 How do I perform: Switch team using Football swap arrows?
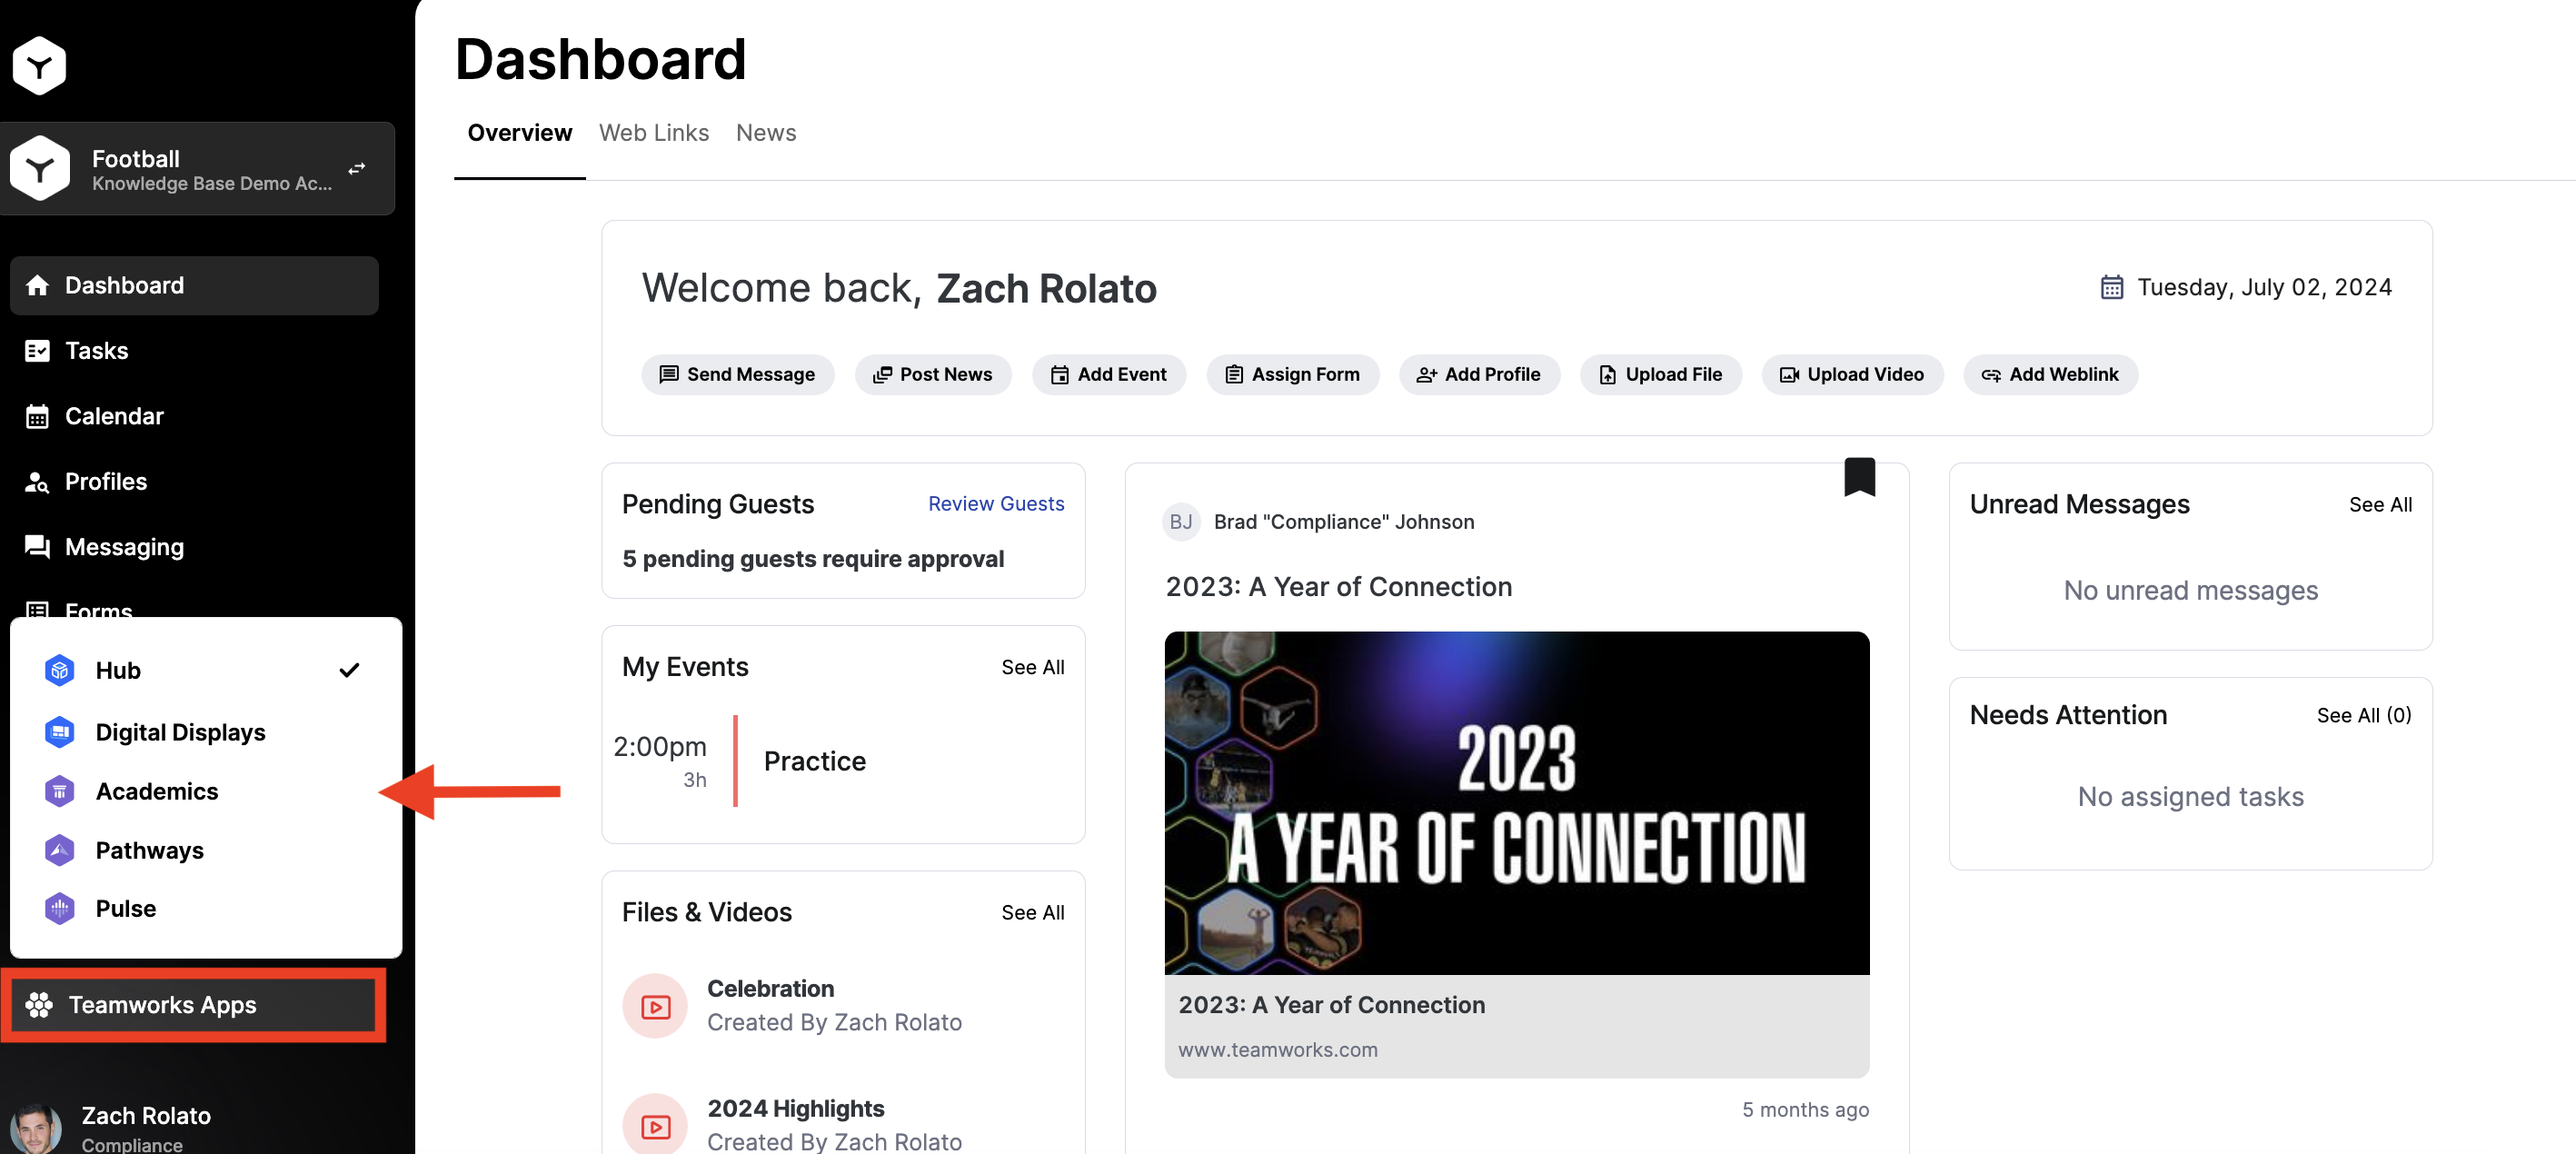tap(357, 169)
